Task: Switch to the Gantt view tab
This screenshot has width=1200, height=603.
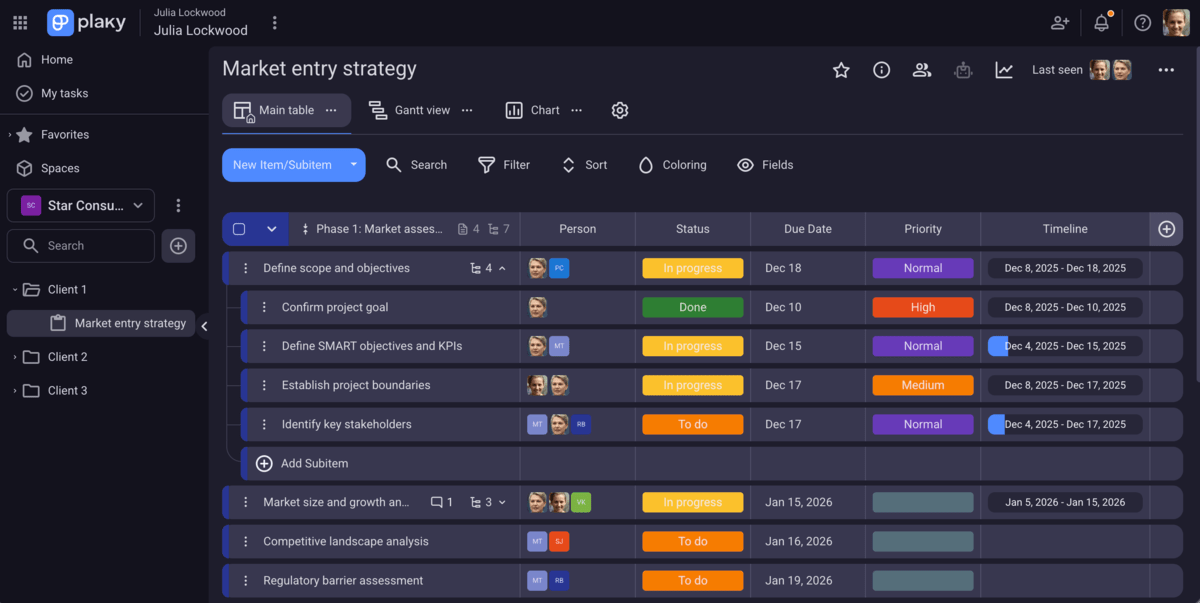Action: [x=409, y=110]
